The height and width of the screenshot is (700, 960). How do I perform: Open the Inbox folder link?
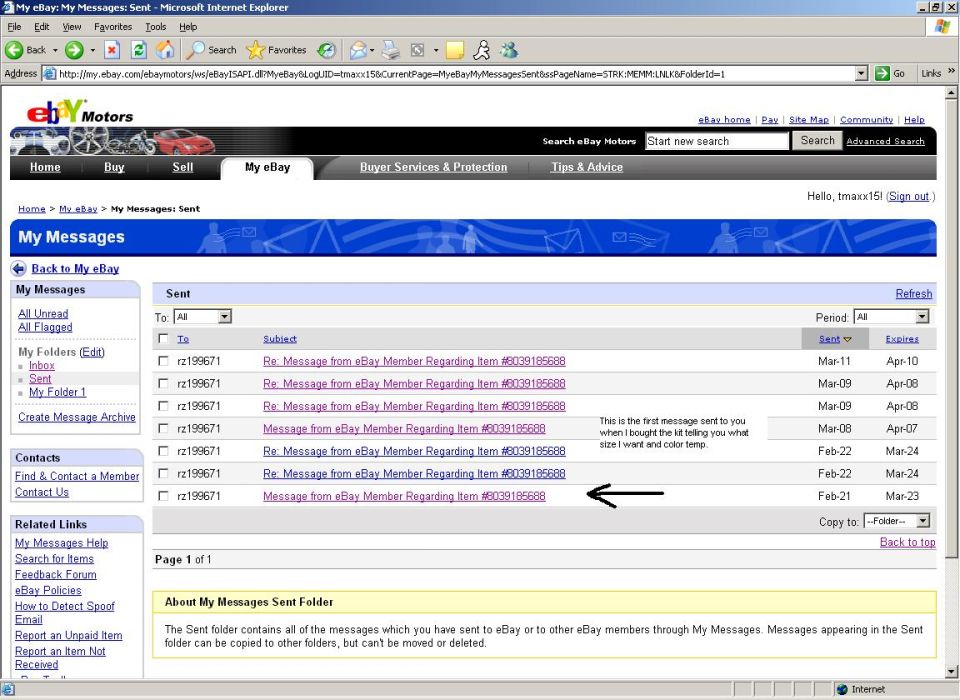[x=42, y=365]
